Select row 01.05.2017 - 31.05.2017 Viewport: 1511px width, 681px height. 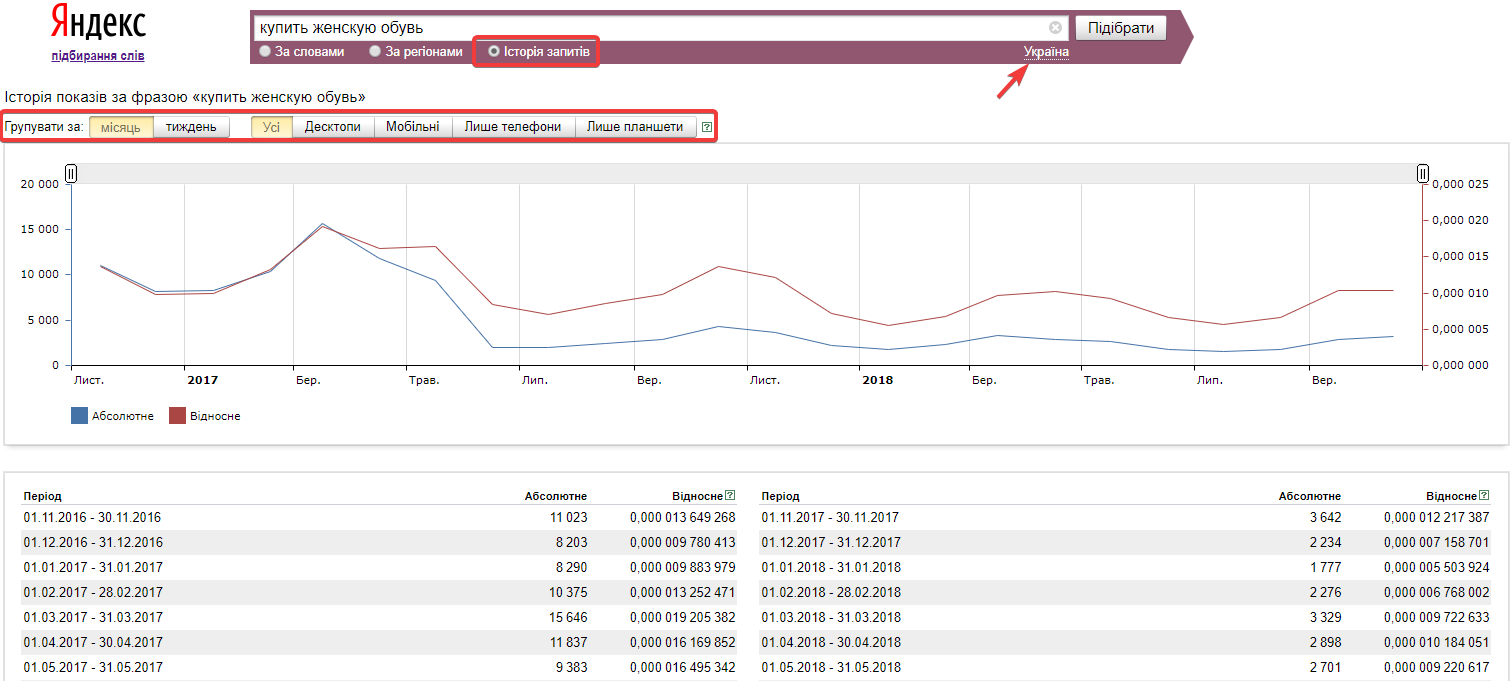[379, 667]
